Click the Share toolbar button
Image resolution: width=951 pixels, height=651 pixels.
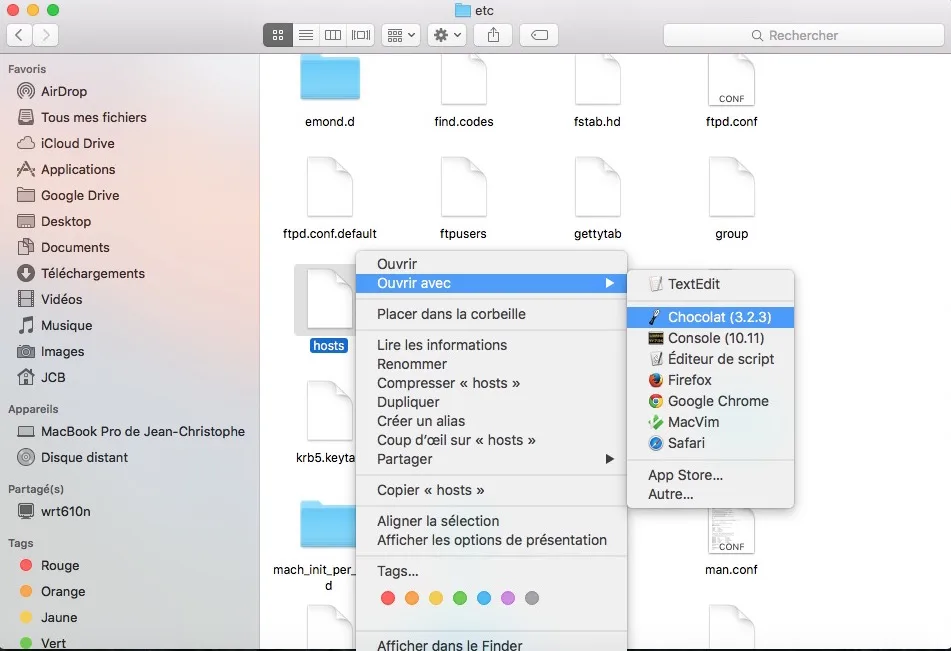coord(494,35)
